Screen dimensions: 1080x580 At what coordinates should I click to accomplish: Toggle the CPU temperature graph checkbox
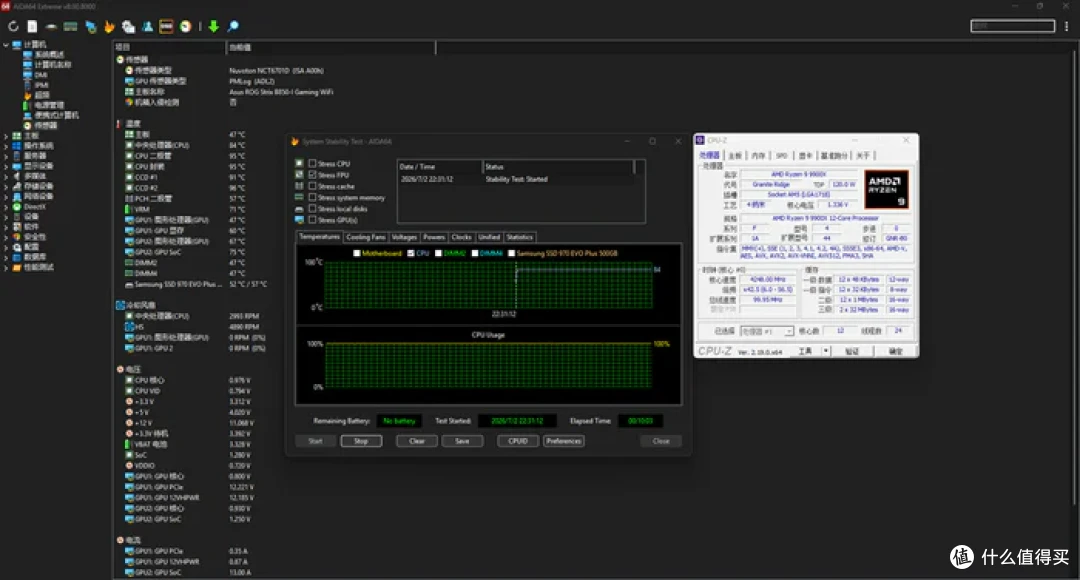click(x=411, y=253)
